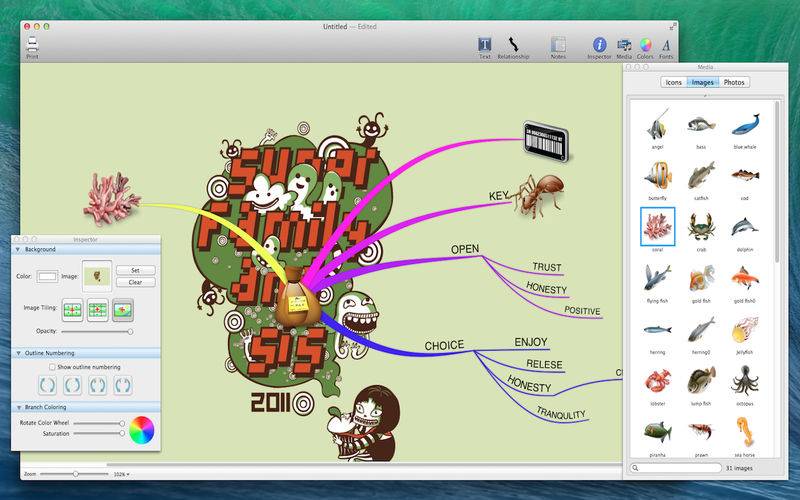
Task: Open the Notes panel from the toolbar
Action: click(x=558, y=45)
